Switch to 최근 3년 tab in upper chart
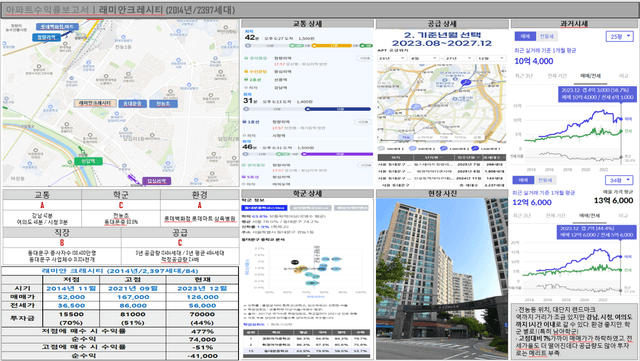The height and width of the screenshot is (361, 640). tap(524, 76)
